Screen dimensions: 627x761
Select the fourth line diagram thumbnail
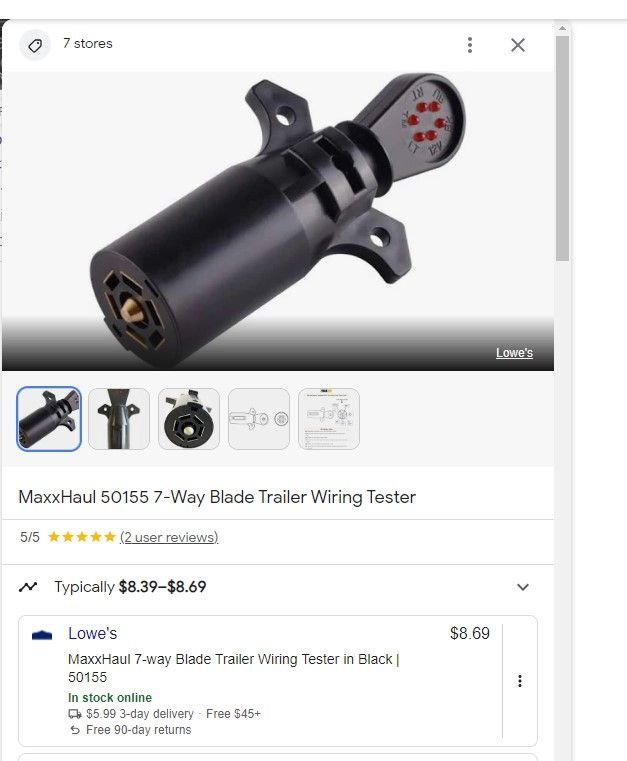tap(259, 419)
